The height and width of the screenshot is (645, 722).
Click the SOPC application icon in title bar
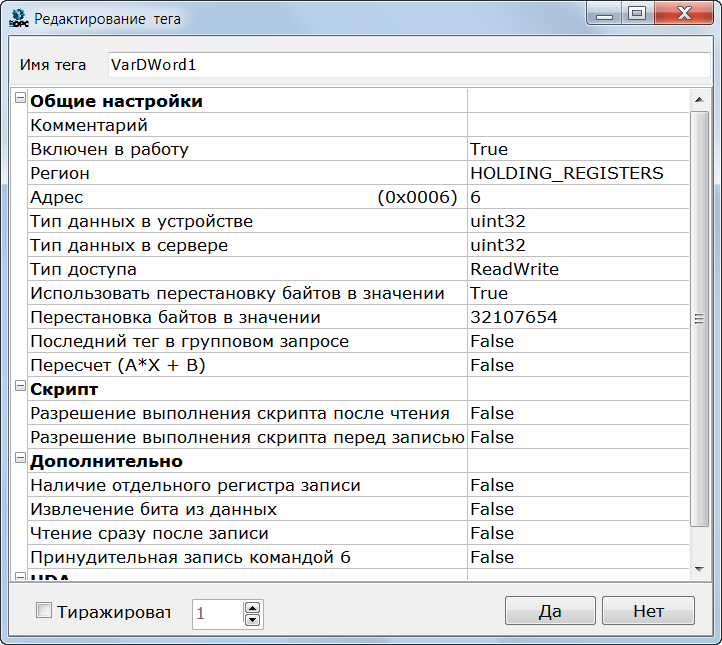pyautogui.click(x=19, y=18)
